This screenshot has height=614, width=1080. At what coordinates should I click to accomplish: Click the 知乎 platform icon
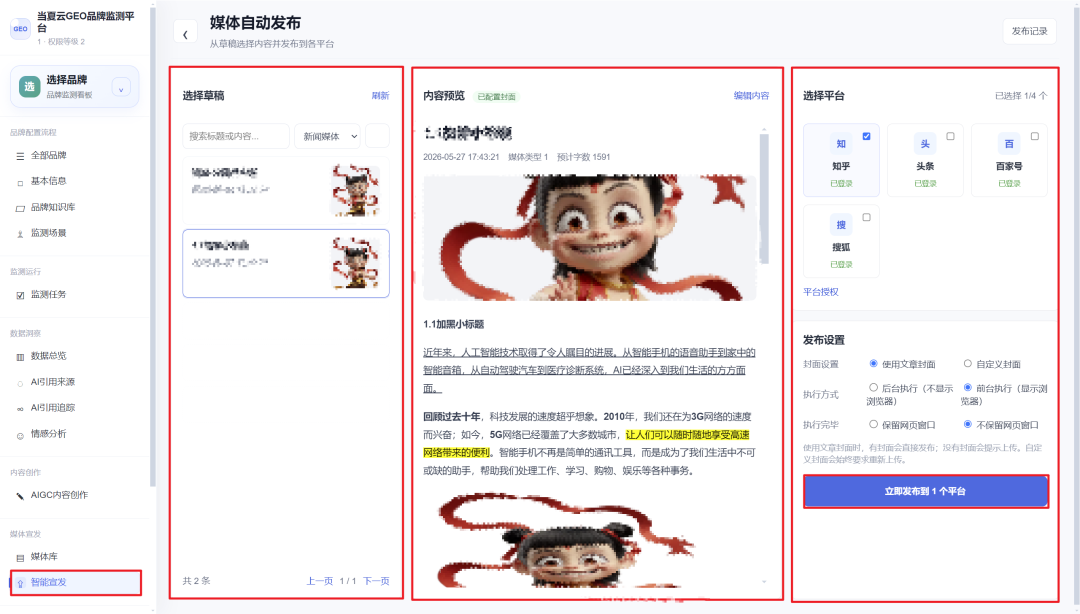[841, 144]
